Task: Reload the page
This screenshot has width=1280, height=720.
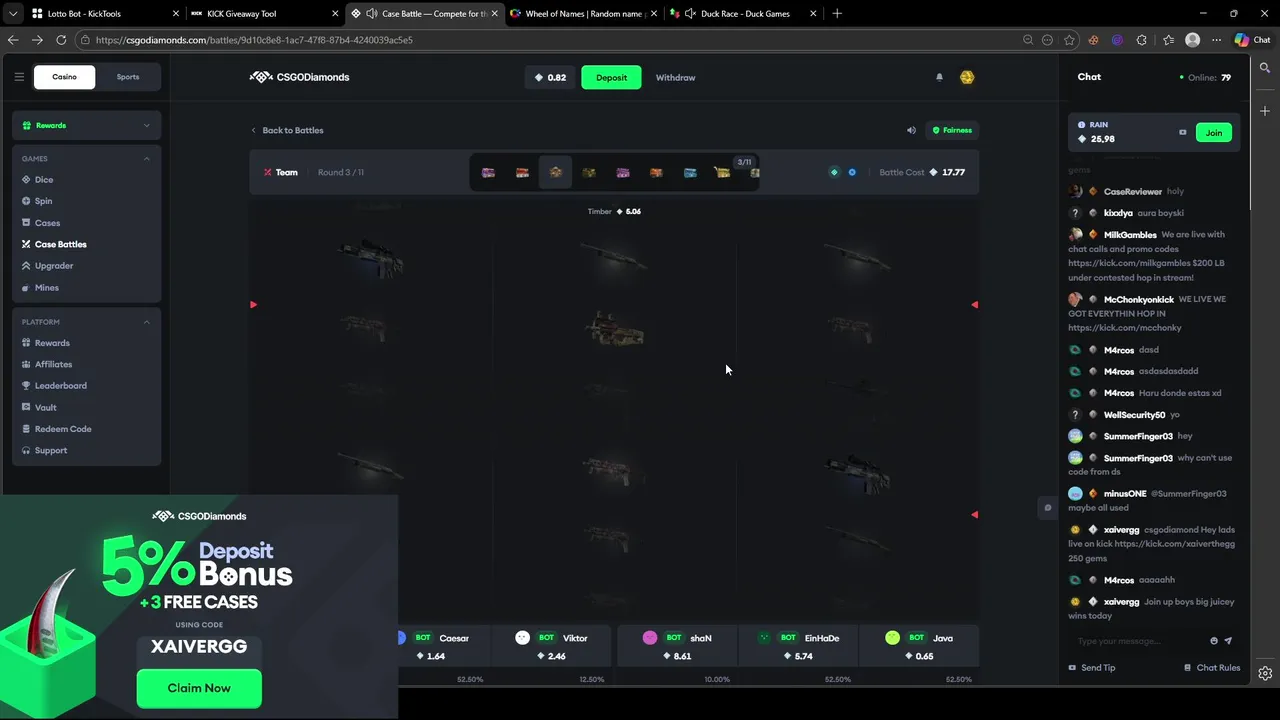Action: pyautogui.click(x=61, y=40)
